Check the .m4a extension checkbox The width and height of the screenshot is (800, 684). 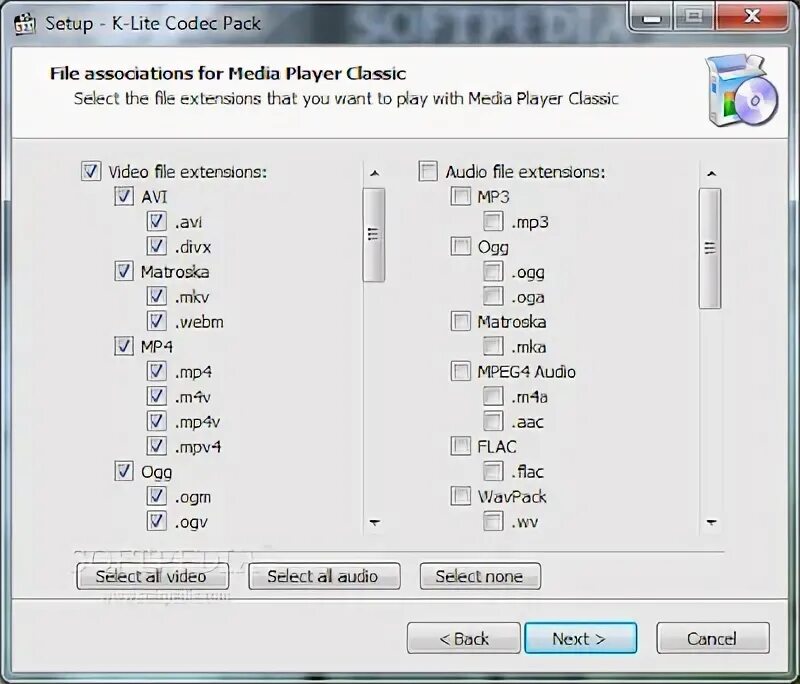pos(493,396)
